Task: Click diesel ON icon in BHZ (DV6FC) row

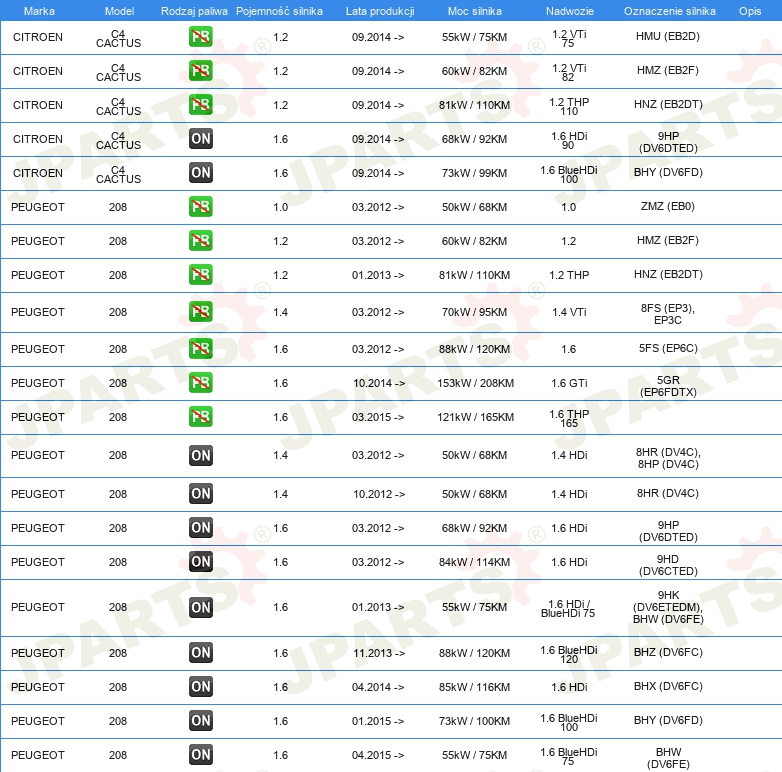Action: (200, 653)
